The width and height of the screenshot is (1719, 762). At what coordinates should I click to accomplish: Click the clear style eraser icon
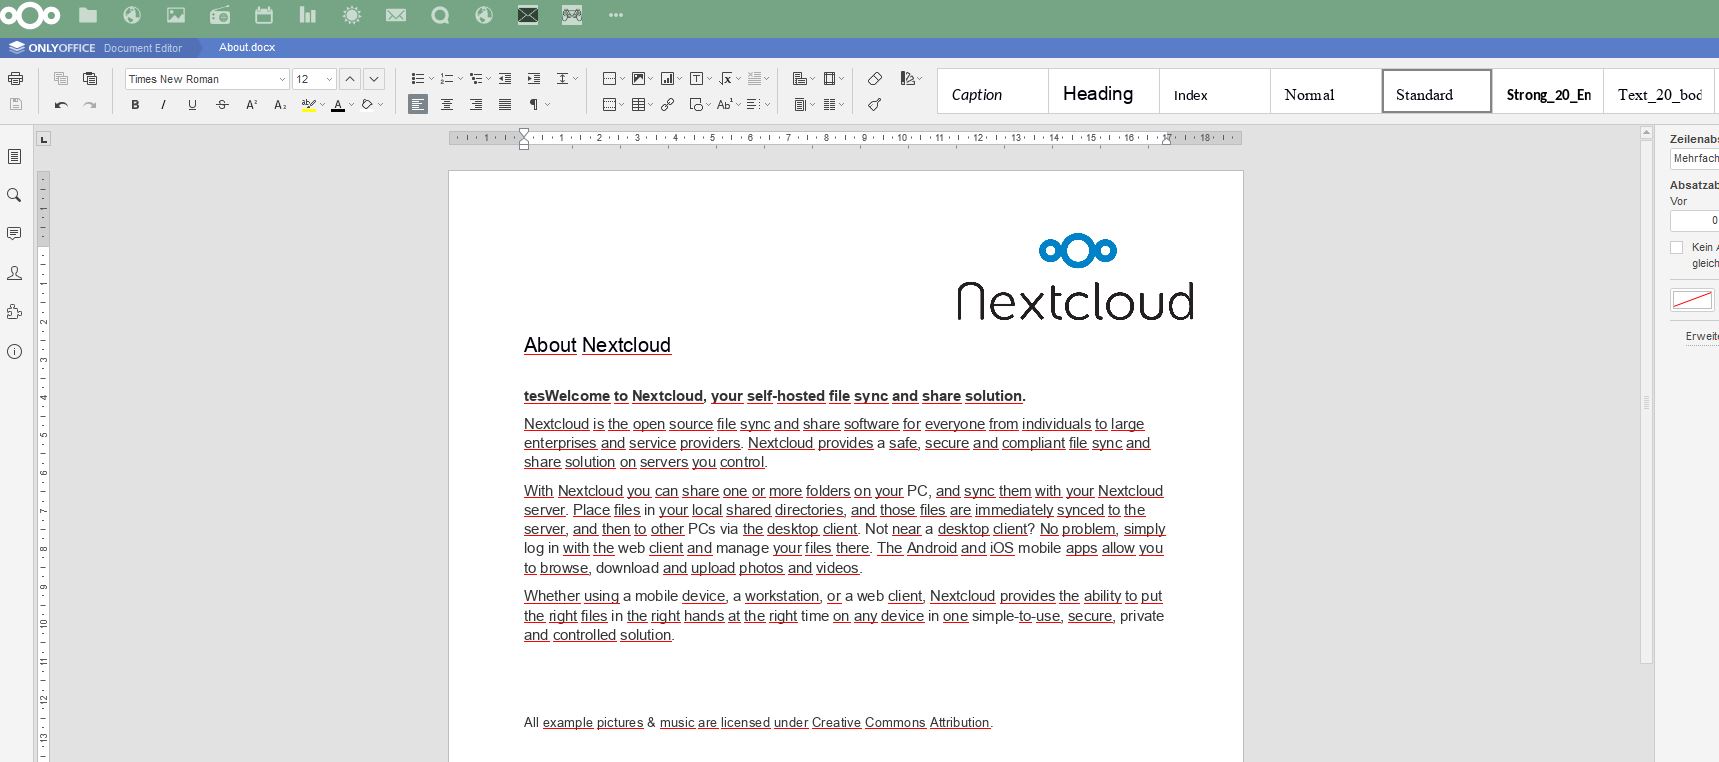coord(875,78)
